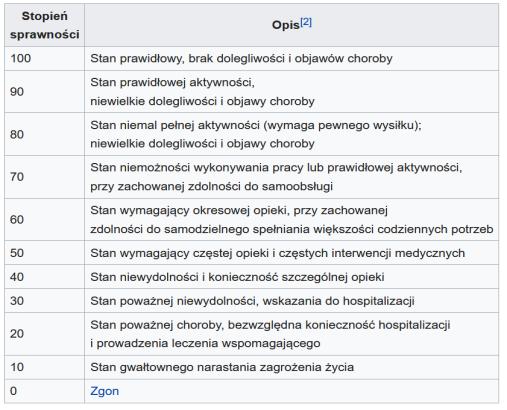
Task: Select the Opis column header
Action: click(x=292, y=25)
